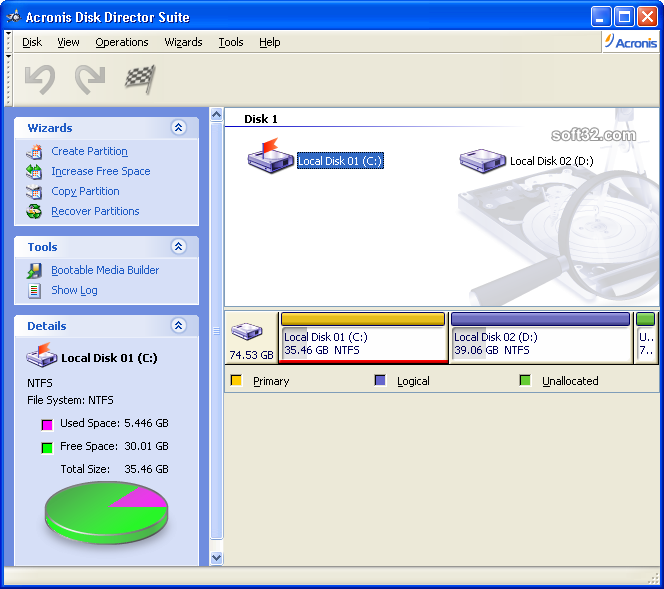Select the Local Disk 02 (D:) drive icon
664x589 pixels.
(x=483, y=160)
